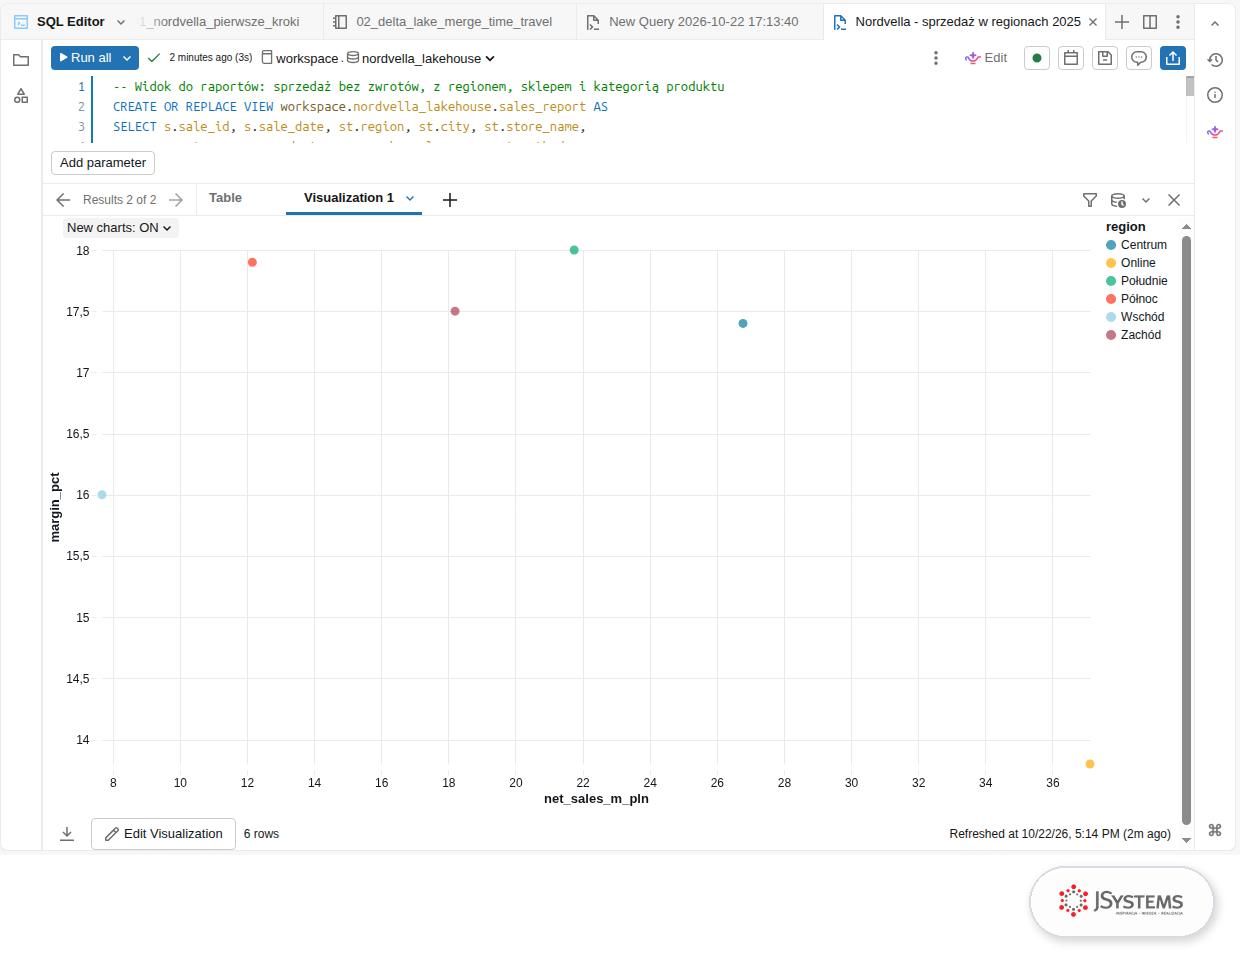The image size is (1240, 963).
Task: Open keyboard shortcuts command icon
Action: tap(1215, 830)
